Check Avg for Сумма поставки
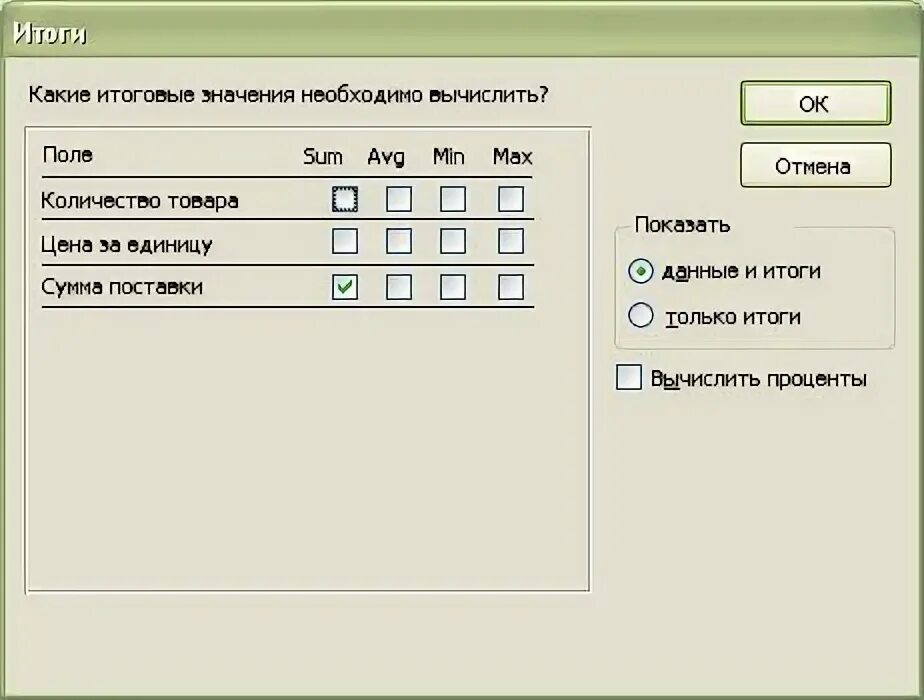The width and height of the screenshot is (924, 700). (399, 287)
